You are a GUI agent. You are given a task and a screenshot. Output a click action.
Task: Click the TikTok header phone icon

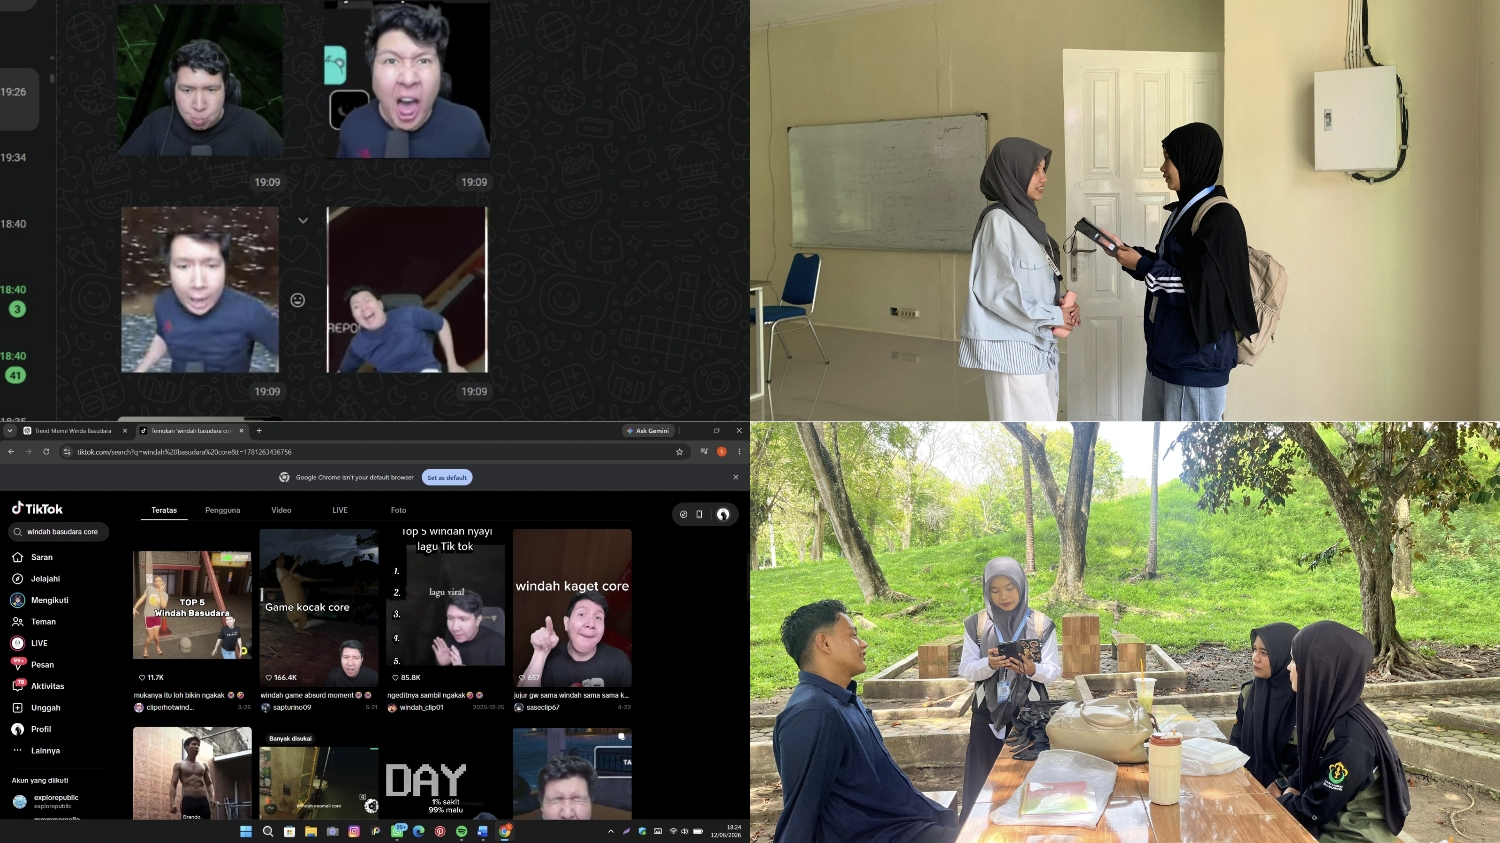click(700, 514)
